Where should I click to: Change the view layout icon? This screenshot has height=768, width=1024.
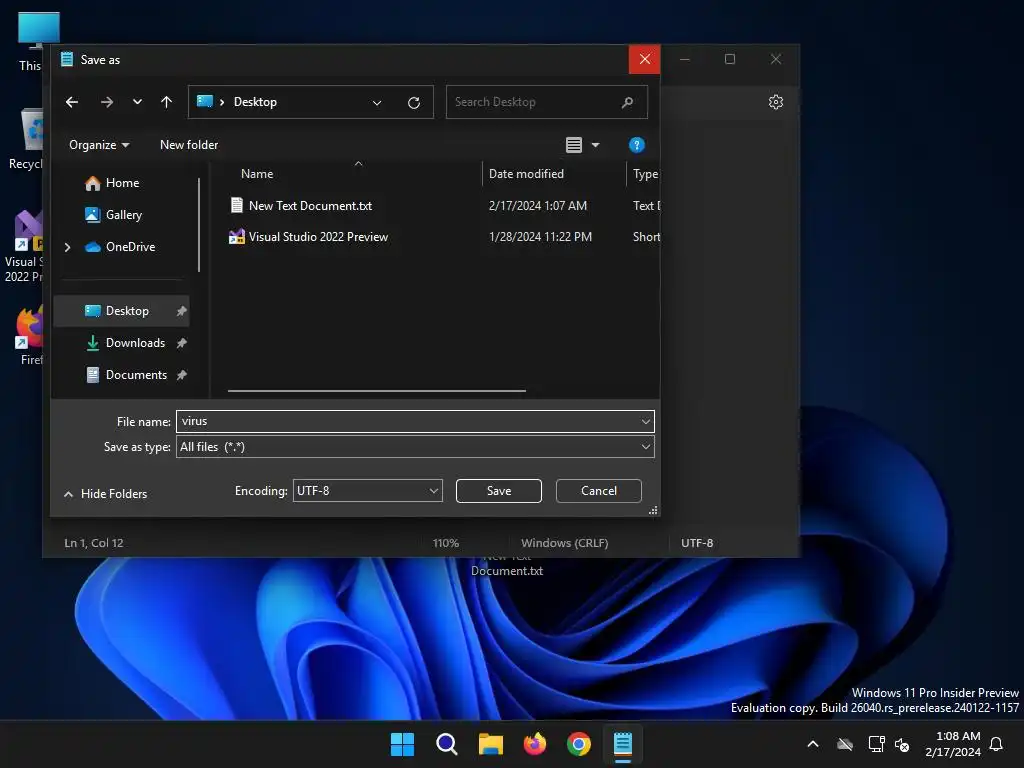coord(573,145)
